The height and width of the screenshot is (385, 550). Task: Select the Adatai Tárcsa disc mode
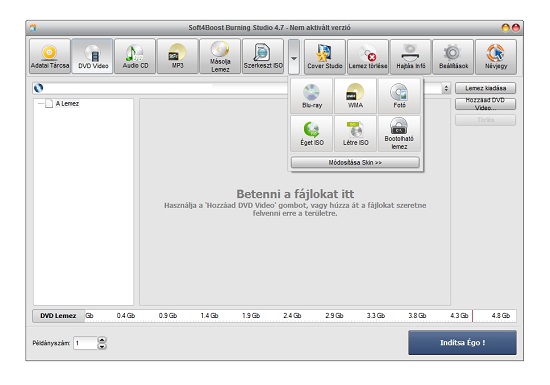49,56
